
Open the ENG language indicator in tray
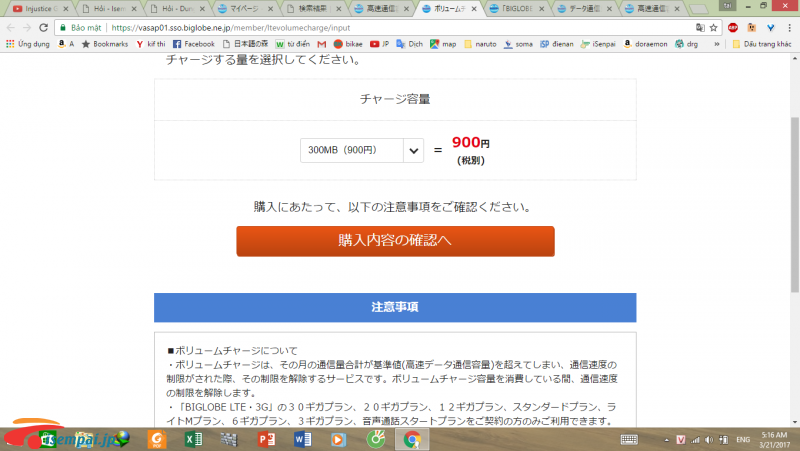(x=744, y=439)
